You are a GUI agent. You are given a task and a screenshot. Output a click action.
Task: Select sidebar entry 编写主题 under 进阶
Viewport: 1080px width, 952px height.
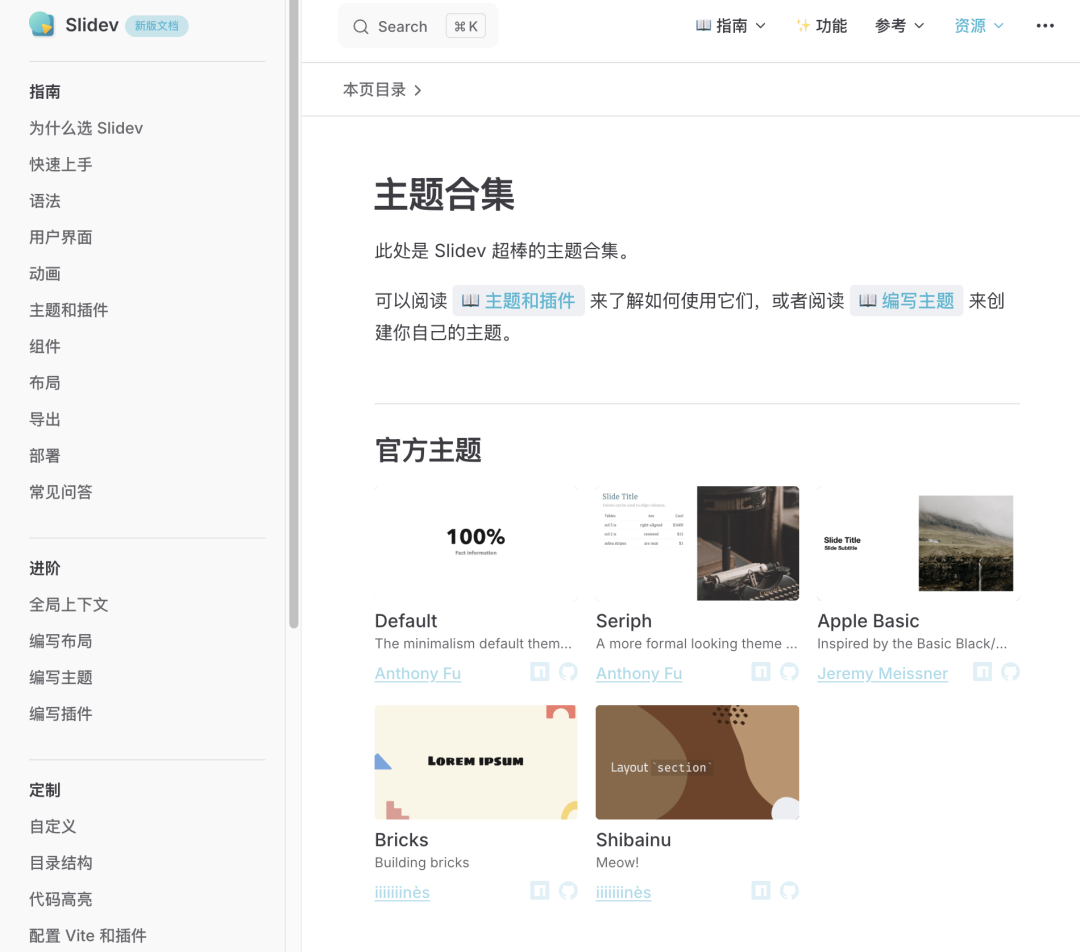[61, 678]
